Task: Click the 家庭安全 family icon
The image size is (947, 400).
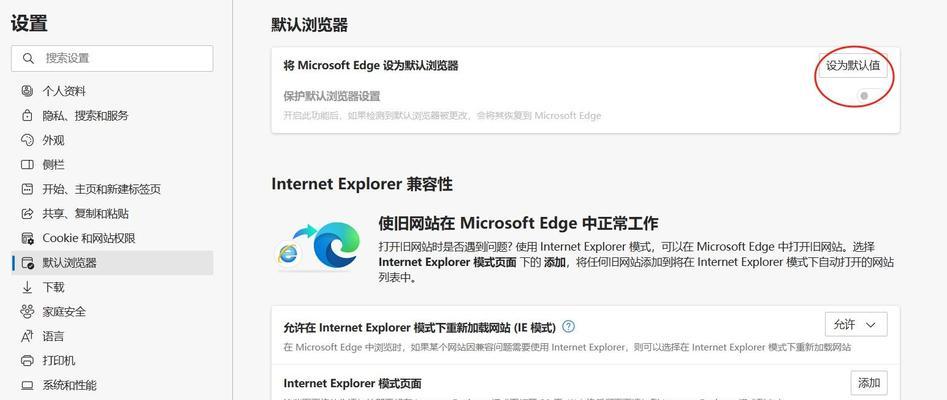Action: (x=27, y=312)
